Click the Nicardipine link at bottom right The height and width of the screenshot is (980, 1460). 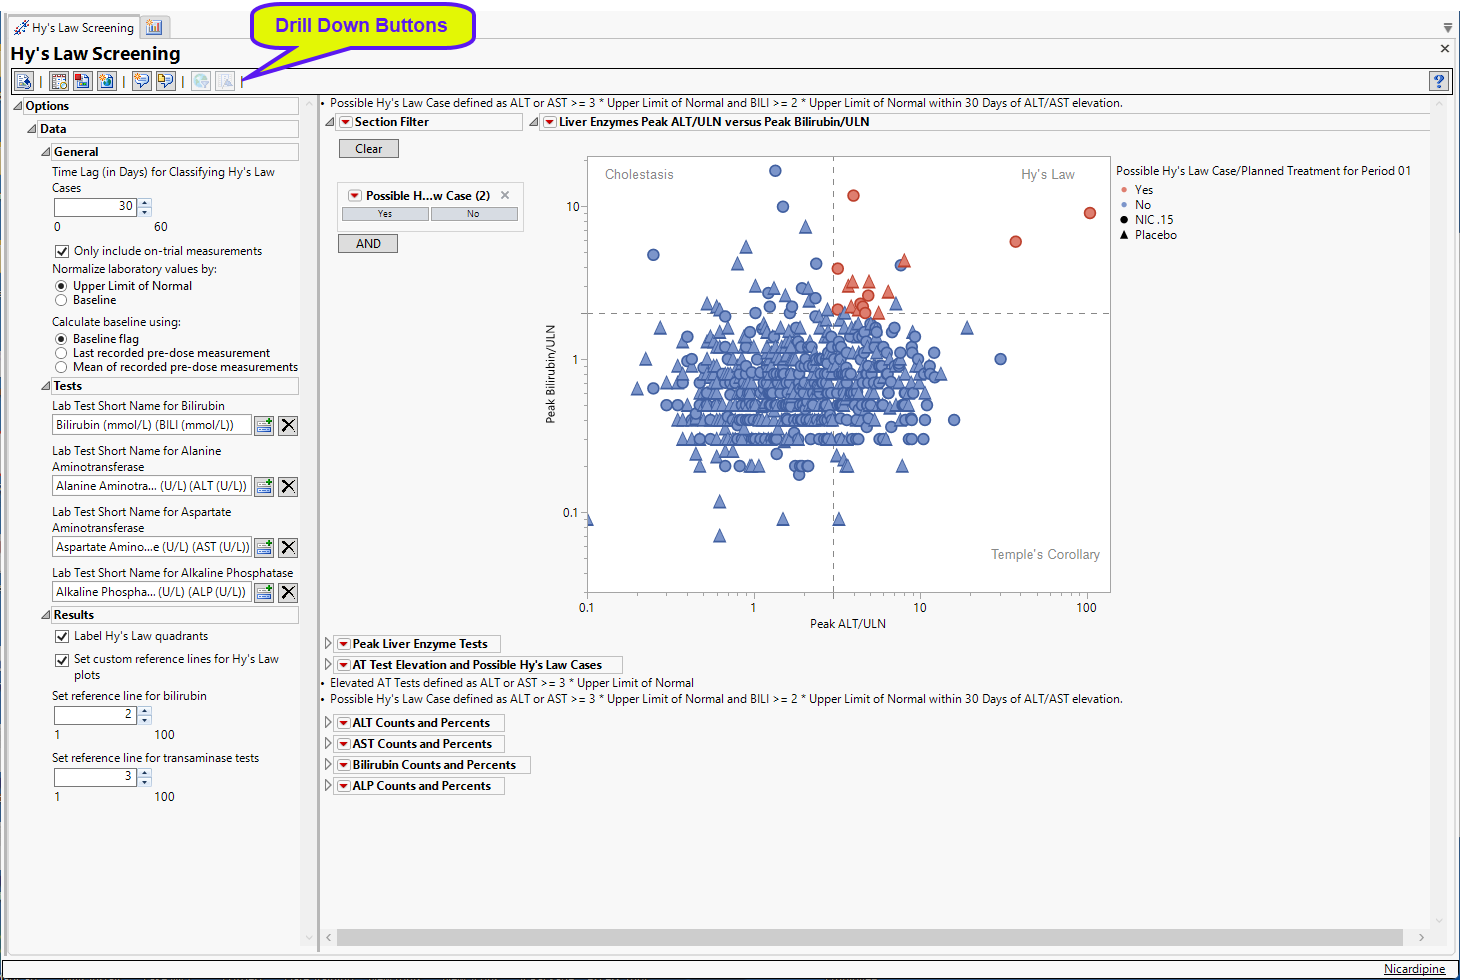tap(1415, 969)
